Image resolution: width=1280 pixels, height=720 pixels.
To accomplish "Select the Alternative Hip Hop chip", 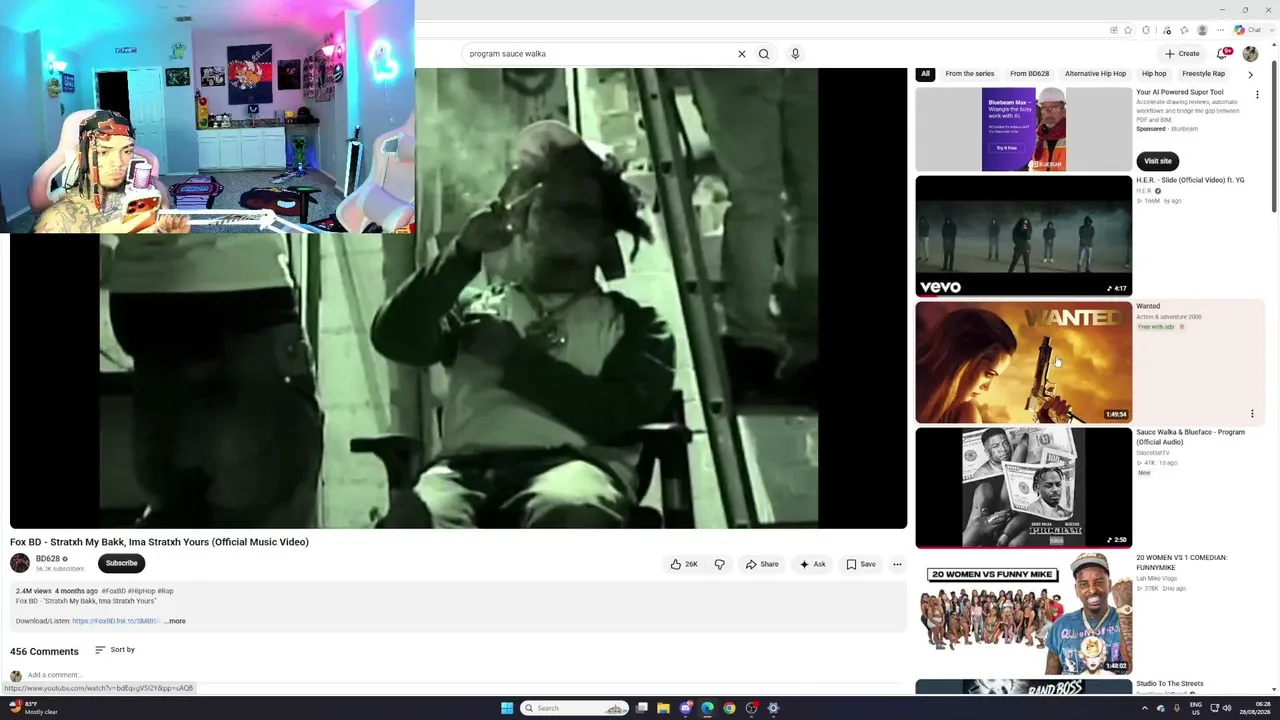I will (x=1095, y=74).
